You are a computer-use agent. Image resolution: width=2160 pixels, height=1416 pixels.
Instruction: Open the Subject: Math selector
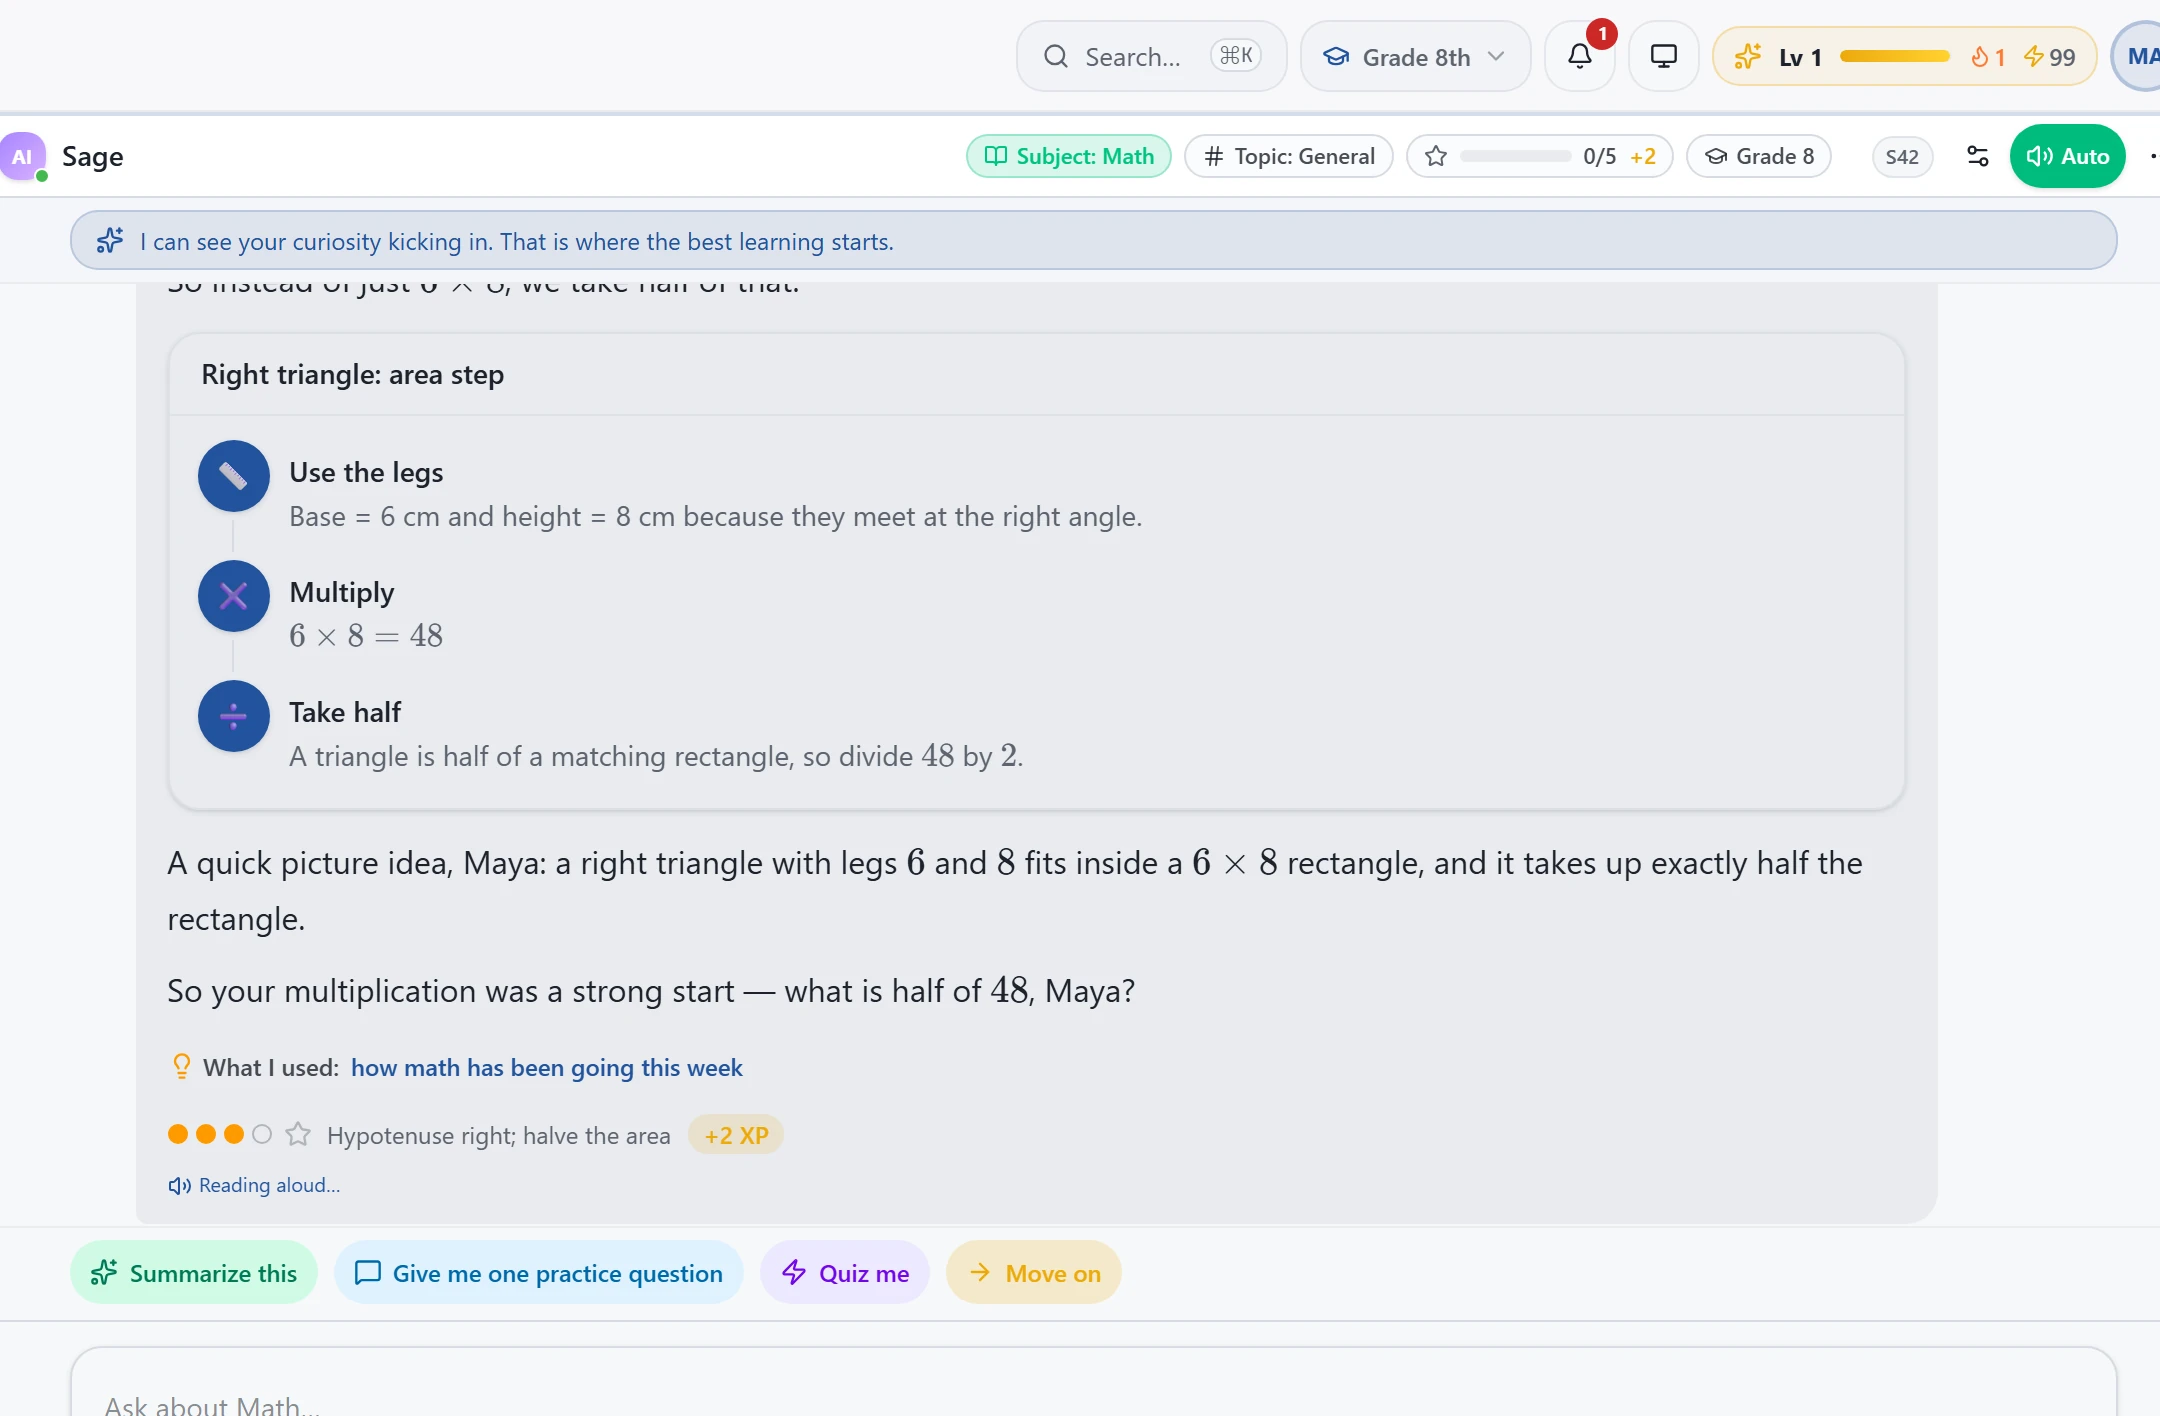coord(1068,156)
